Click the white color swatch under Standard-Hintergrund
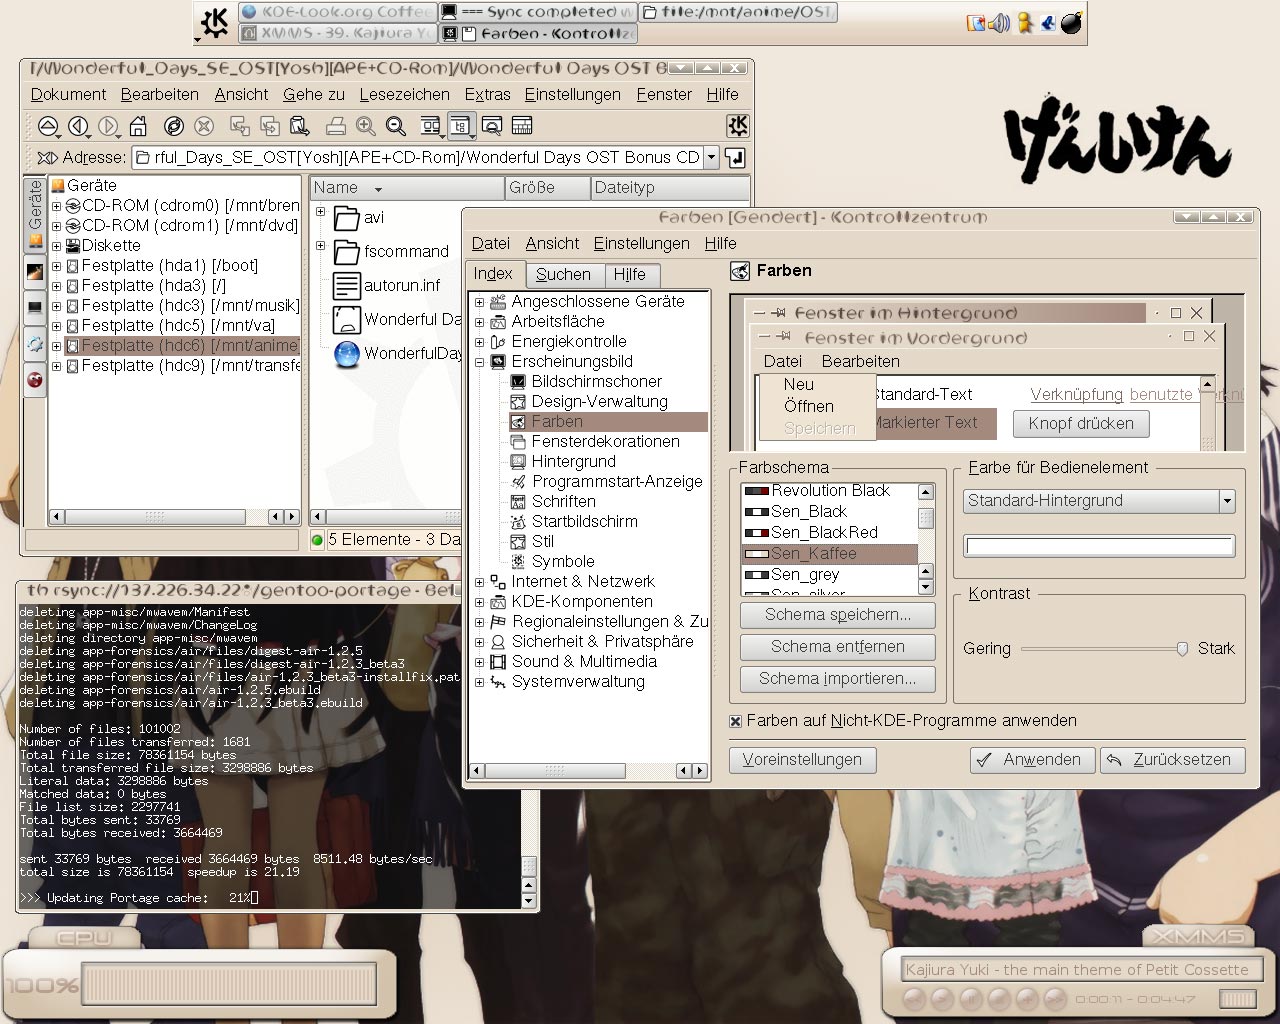Screen dimensions: 1280x1024 1099,546
